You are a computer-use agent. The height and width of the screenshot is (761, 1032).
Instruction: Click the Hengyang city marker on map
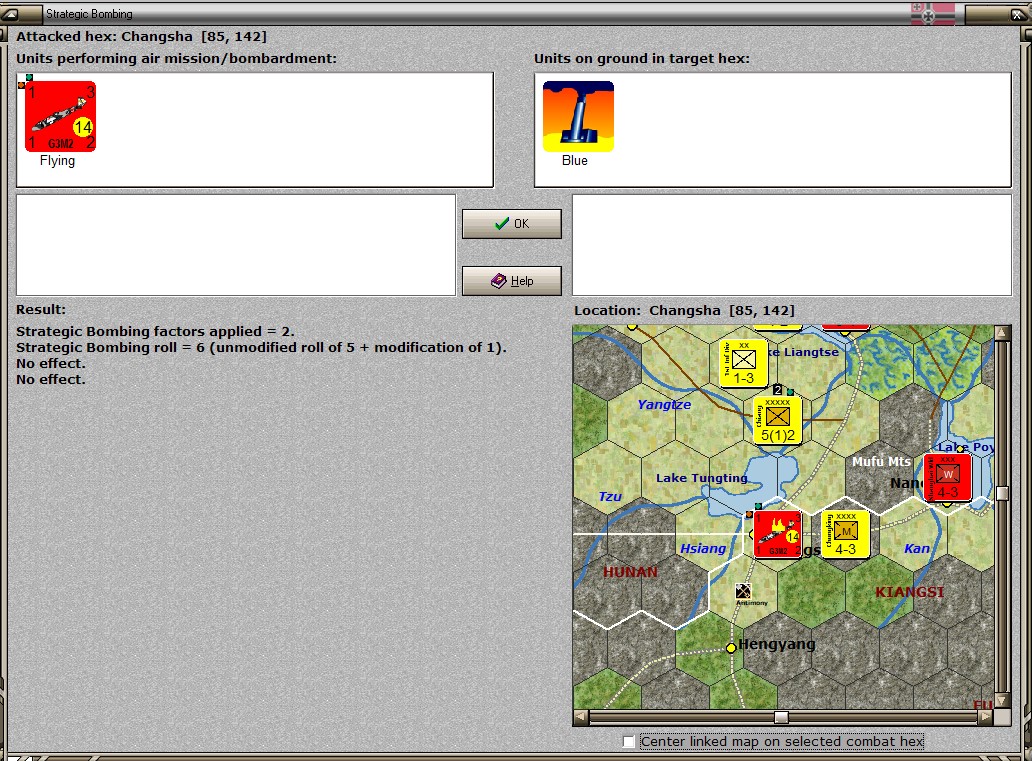point(731,648)
